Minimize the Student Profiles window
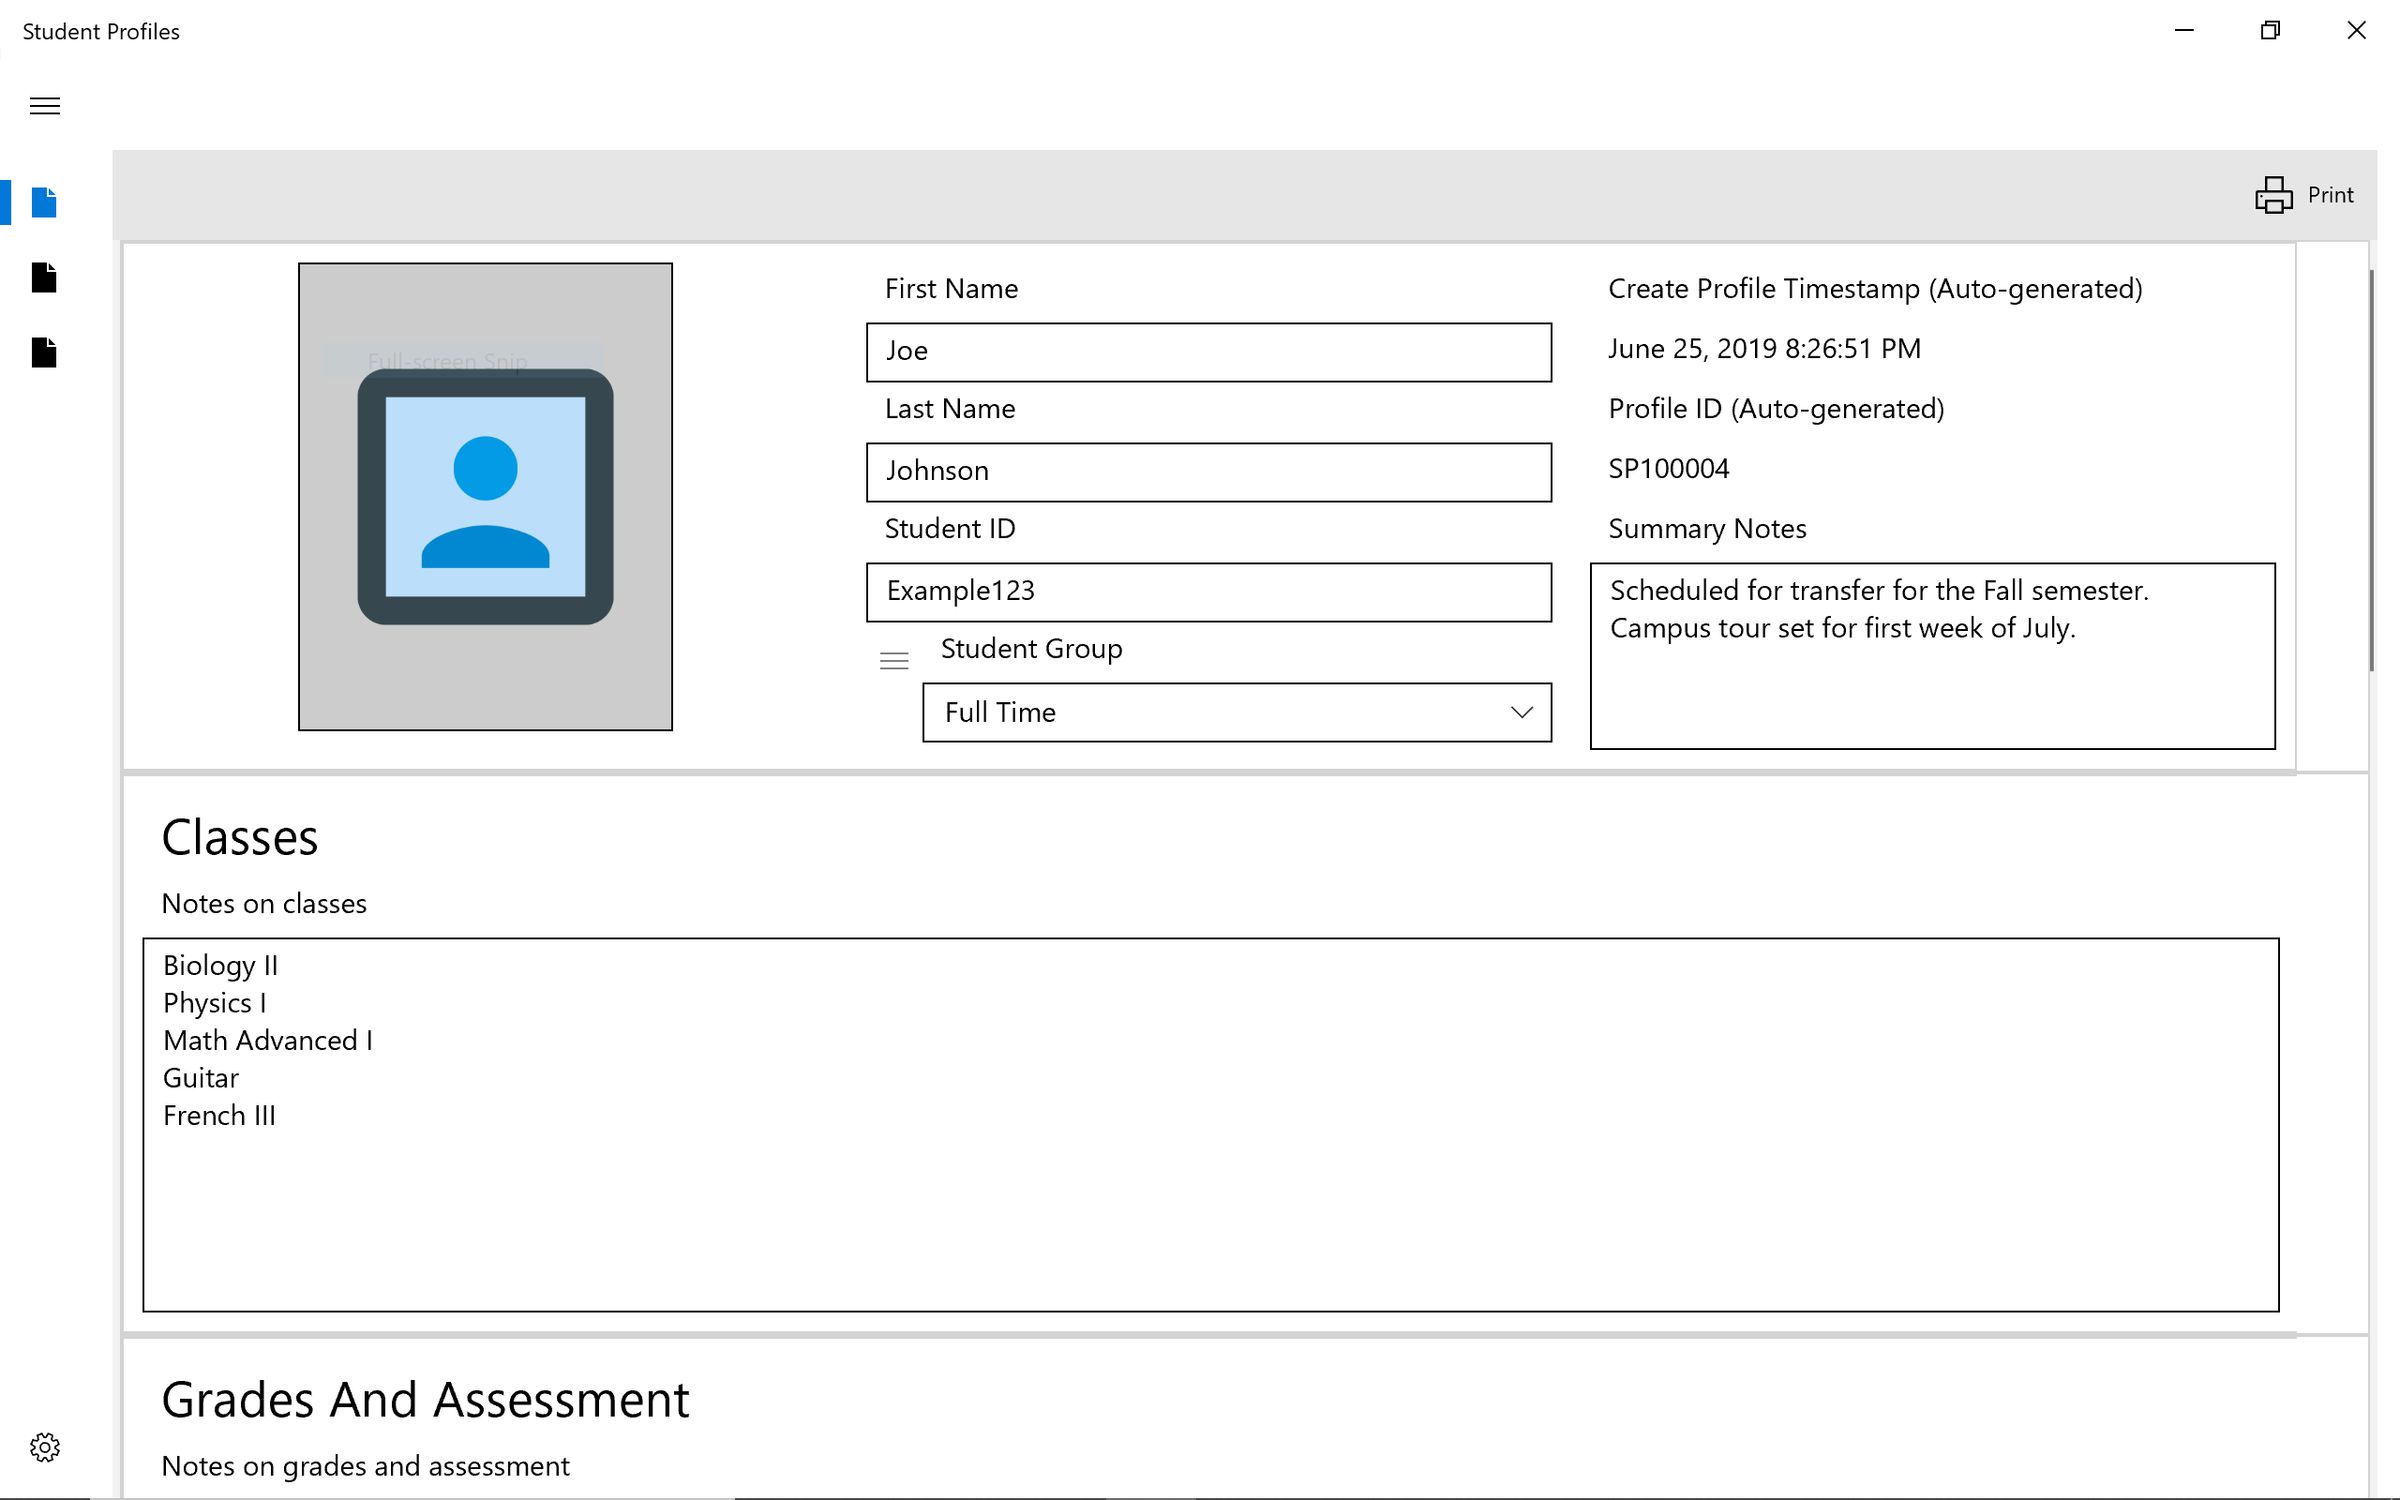2400x1500 pixels. [x=2184, y=30]
